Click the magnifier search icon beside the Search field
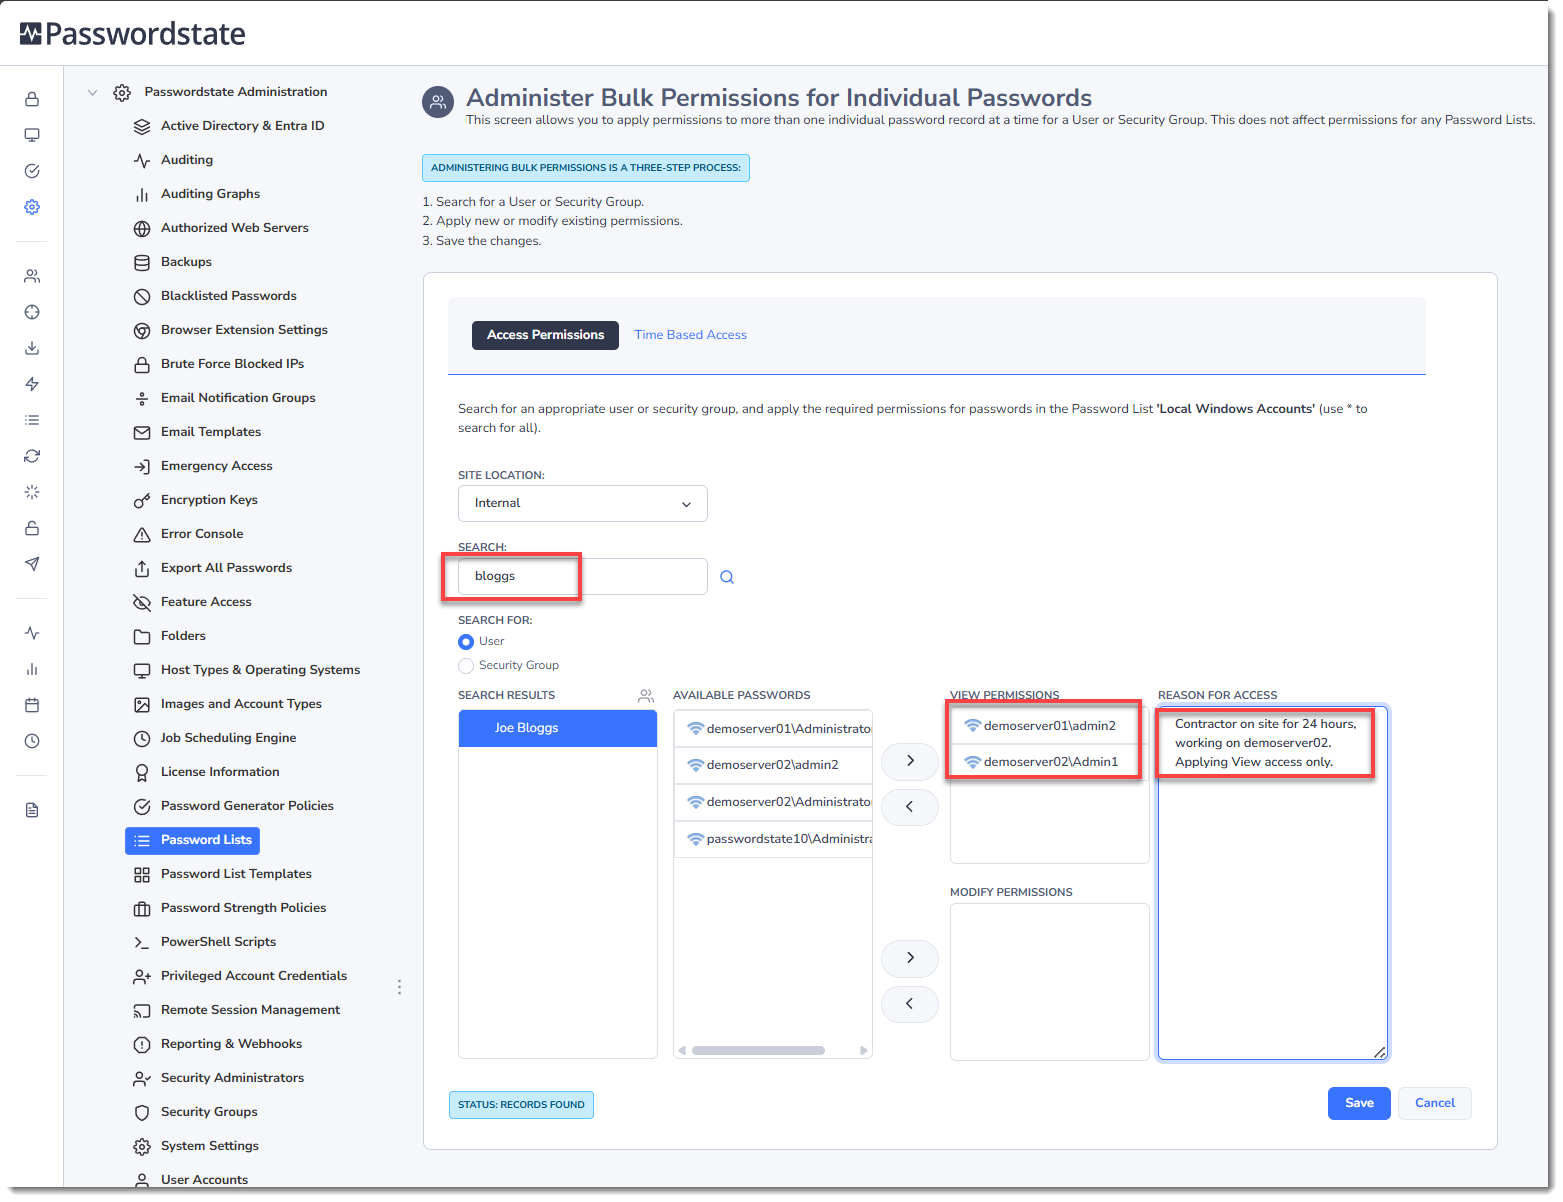The height and width of the screenshot is (1202, 1563). [x=727, y=577]
